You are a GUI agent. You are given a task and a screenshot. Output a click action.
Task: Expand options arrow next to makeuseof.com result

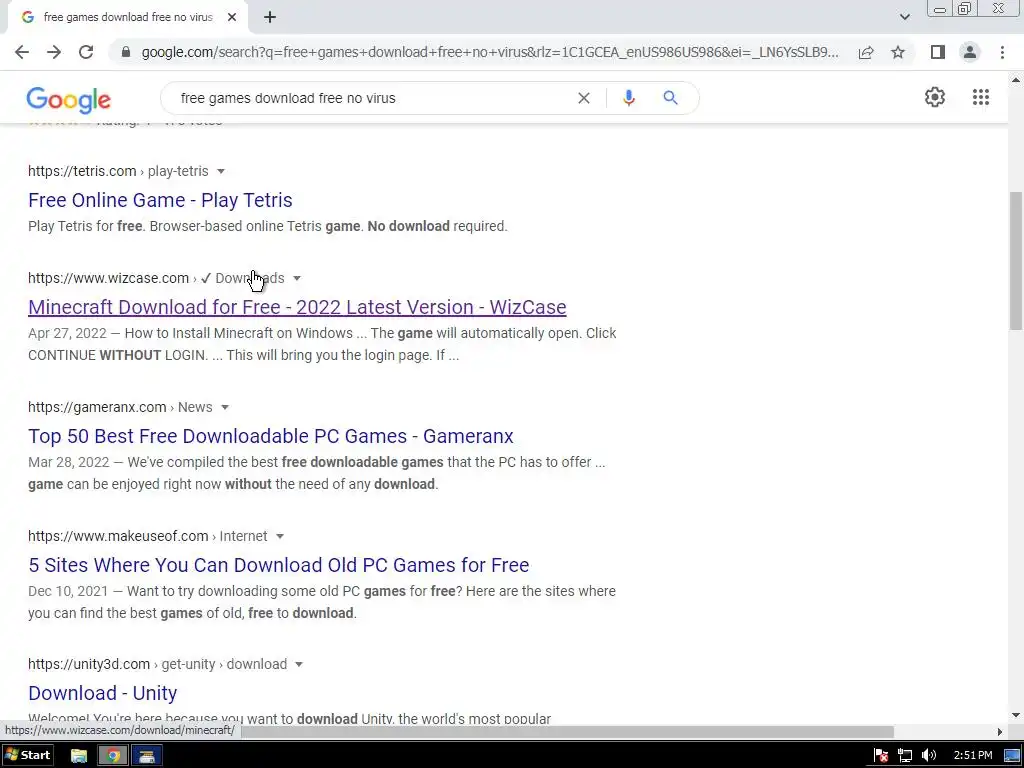(x=280, y=536)
